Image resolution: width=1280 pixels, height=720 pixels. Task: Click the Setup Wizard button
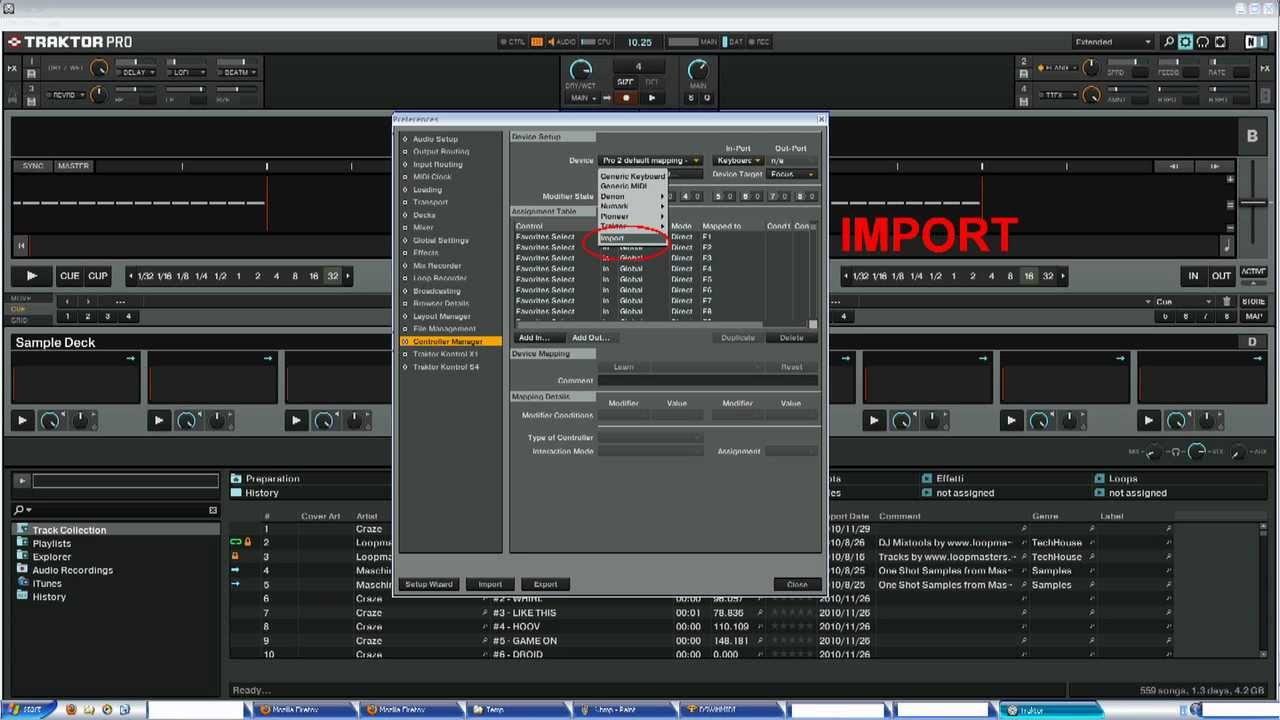click(429, 584)
